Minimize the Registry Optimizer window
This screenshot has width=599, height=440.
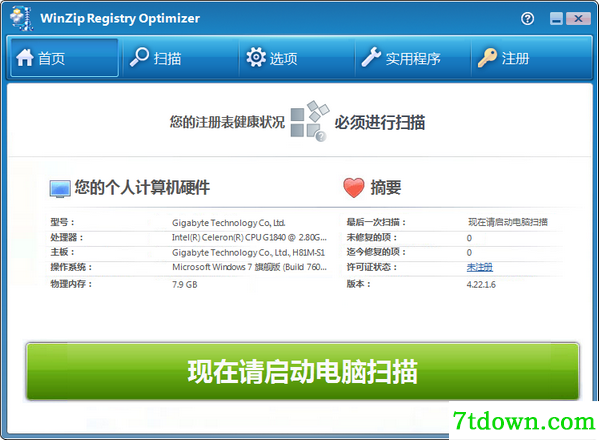(557, 18)
